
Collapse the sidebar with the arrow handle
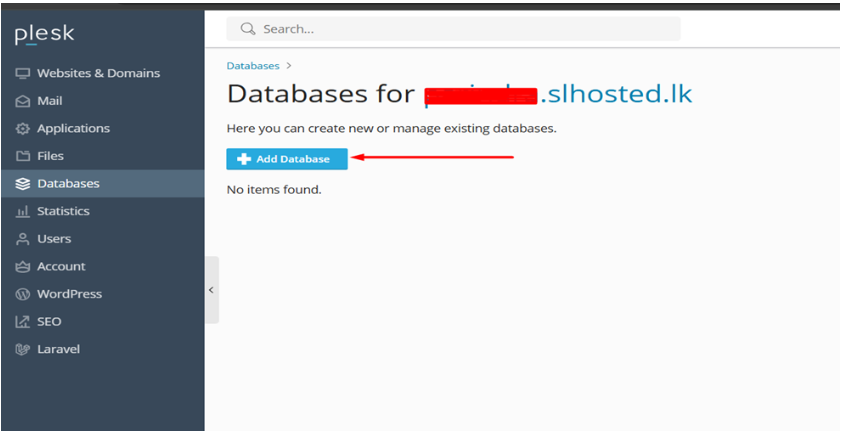click(x=211, y=290)
